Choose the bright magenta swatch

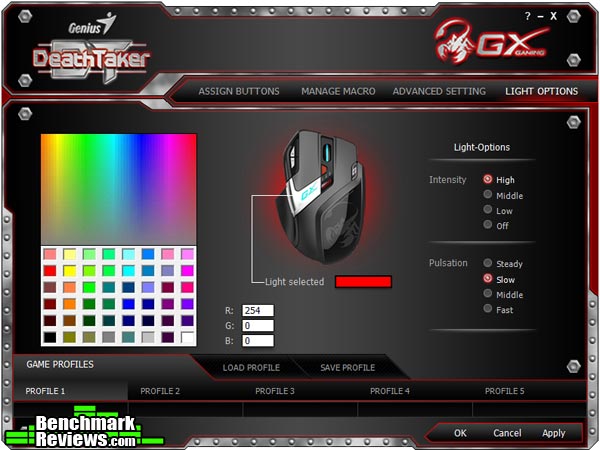tap(188, 271)
